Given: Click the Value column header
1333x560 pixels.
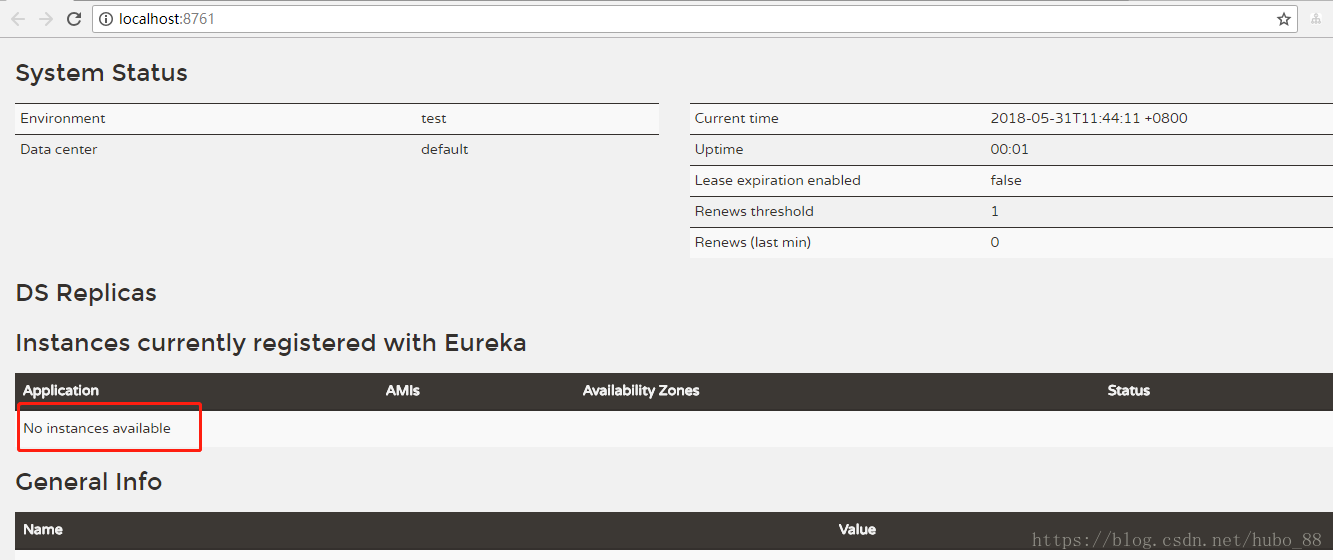Looking at the screenshot, I should (857, 529).
